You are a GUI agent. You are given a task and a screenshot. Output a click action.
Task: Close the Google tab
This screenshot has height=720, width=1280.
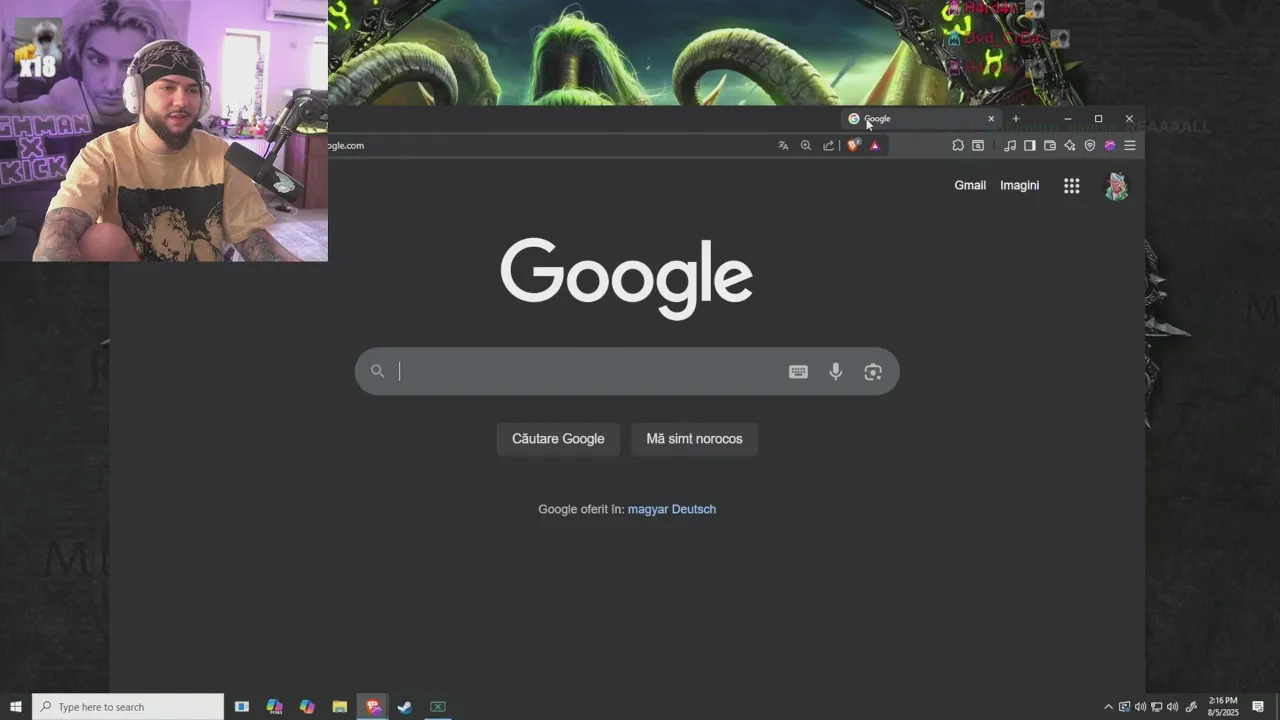pos(991,118)
